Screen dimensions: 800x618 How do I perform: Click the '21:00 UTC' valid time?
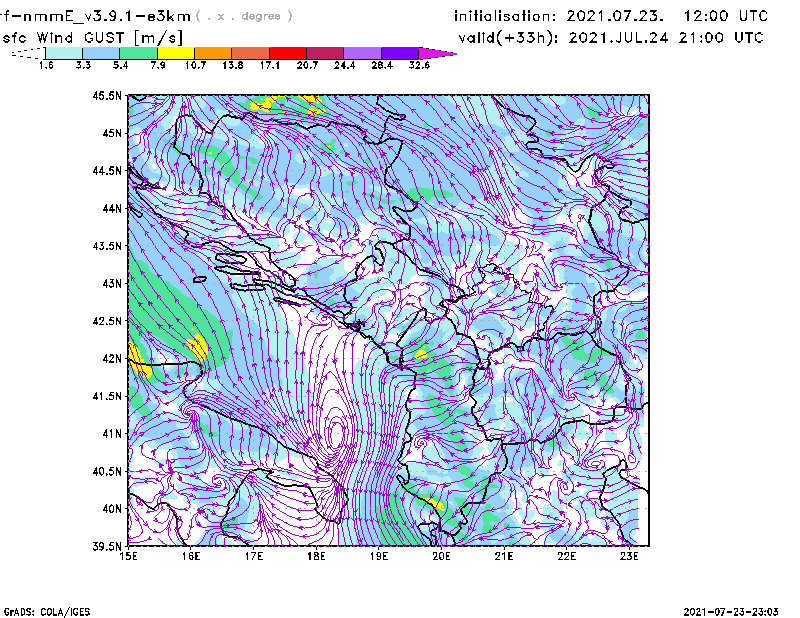(721, 38)
